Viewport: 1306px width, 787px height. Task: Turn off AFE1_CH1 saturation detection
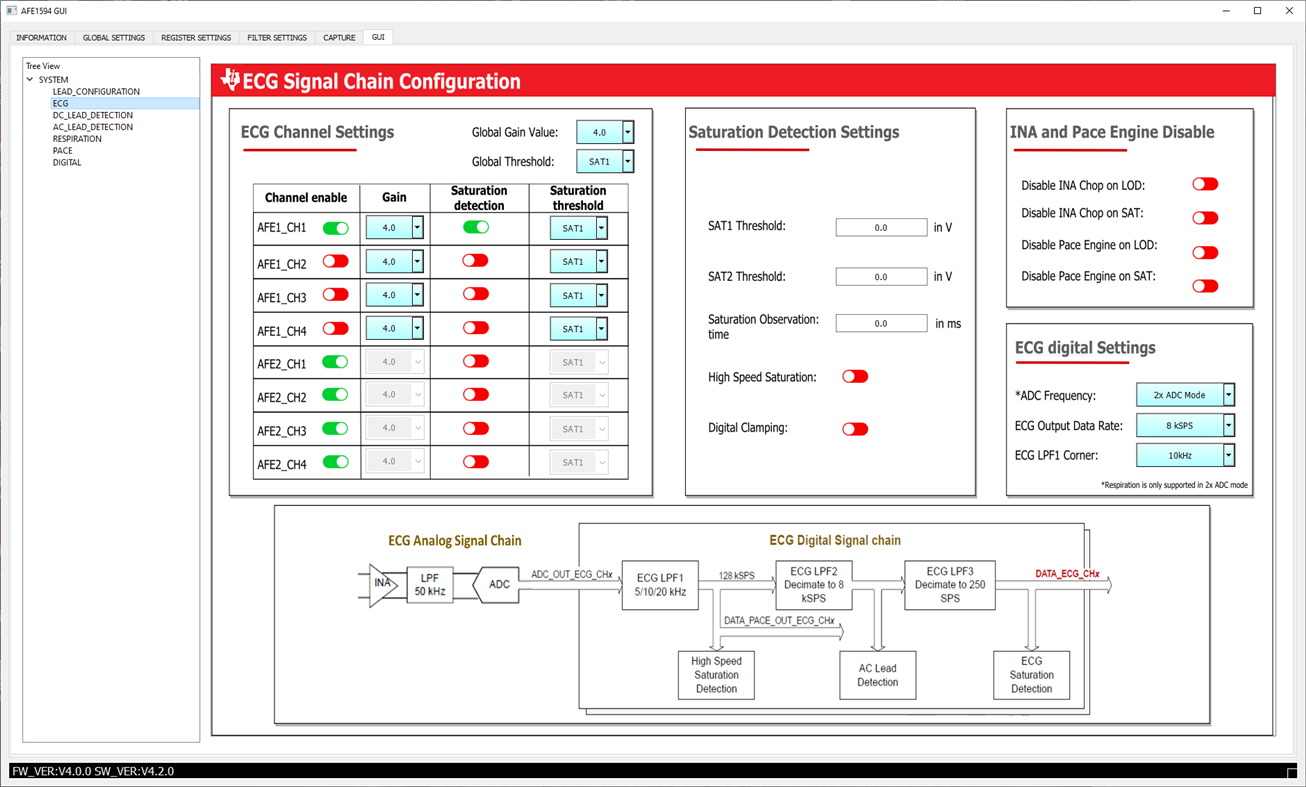point(476,227)
